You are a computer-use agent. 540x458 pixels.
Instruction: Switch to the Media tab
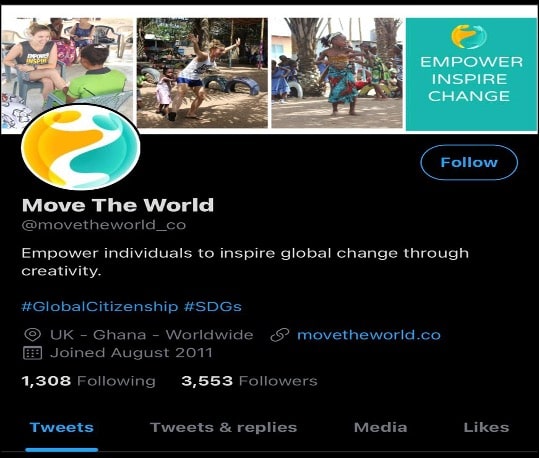click(381, 427)
